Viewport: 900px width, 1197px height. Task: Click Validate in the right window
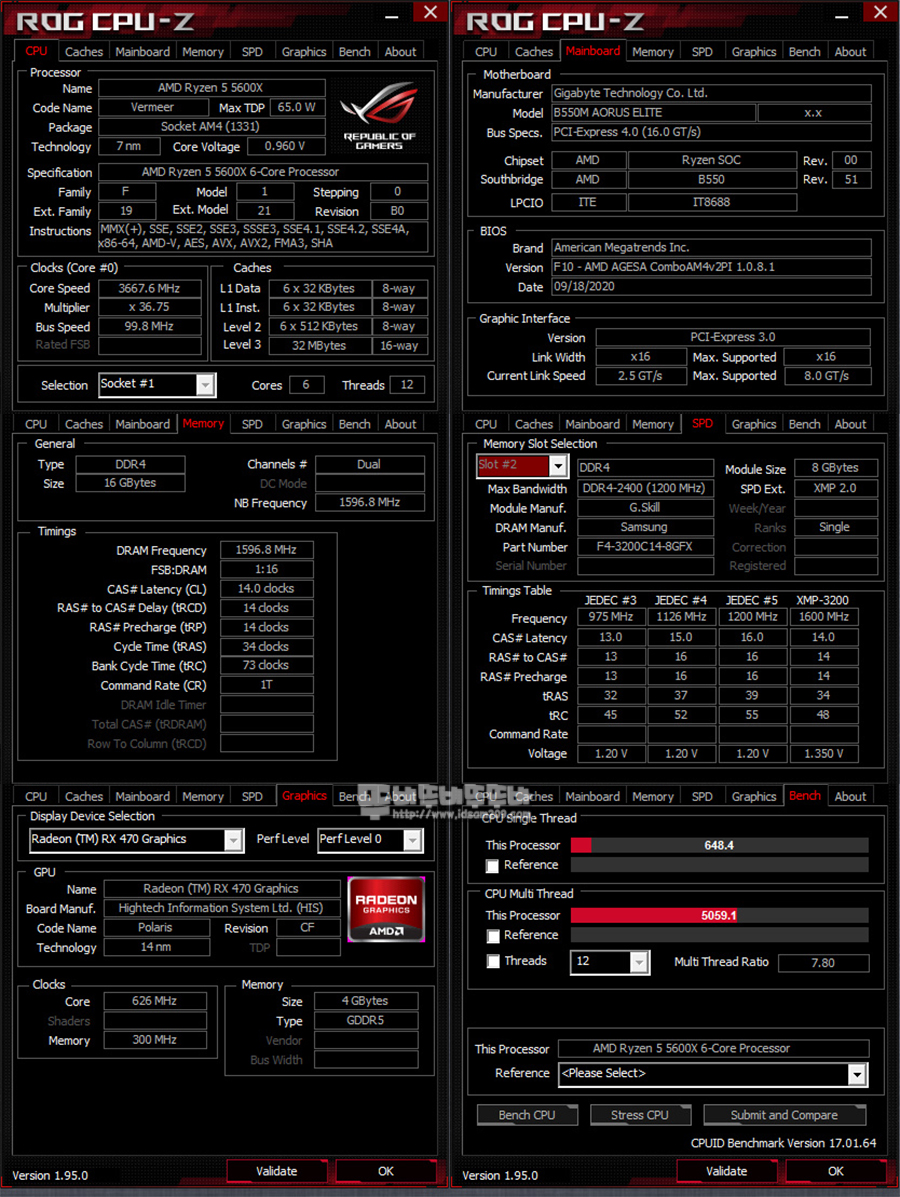[727, 1172]
